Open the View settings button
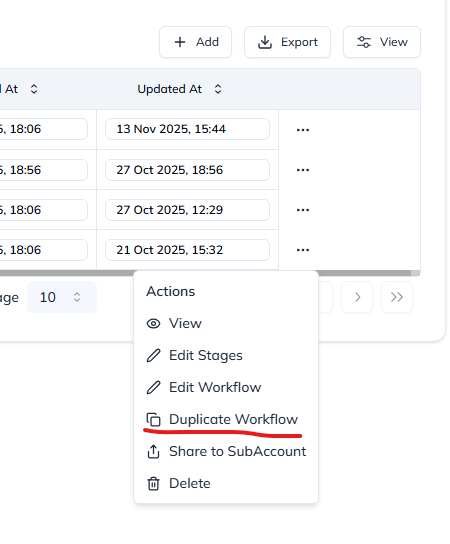The image size is (450, 544). click(x=382, y=42)
